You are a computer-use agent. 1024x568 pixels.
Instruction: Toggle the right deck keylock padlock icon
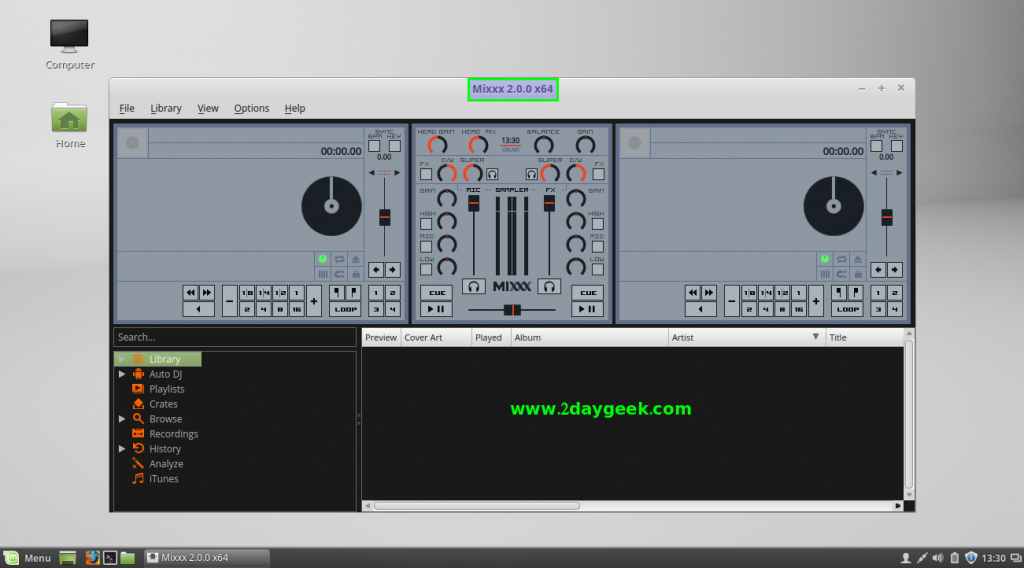tap(858, 274)
